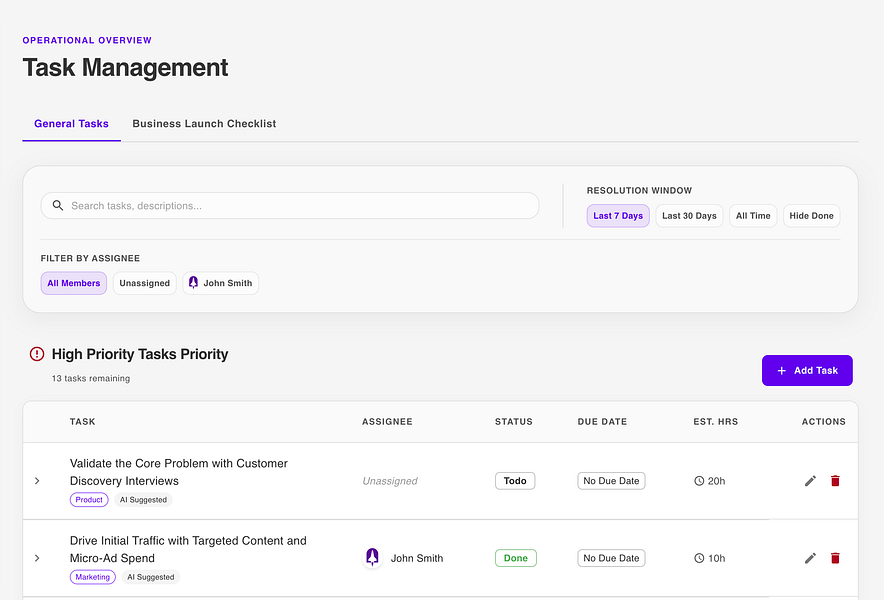
Task: Click the 20h estimated hours value
Action: click(717, 481)
